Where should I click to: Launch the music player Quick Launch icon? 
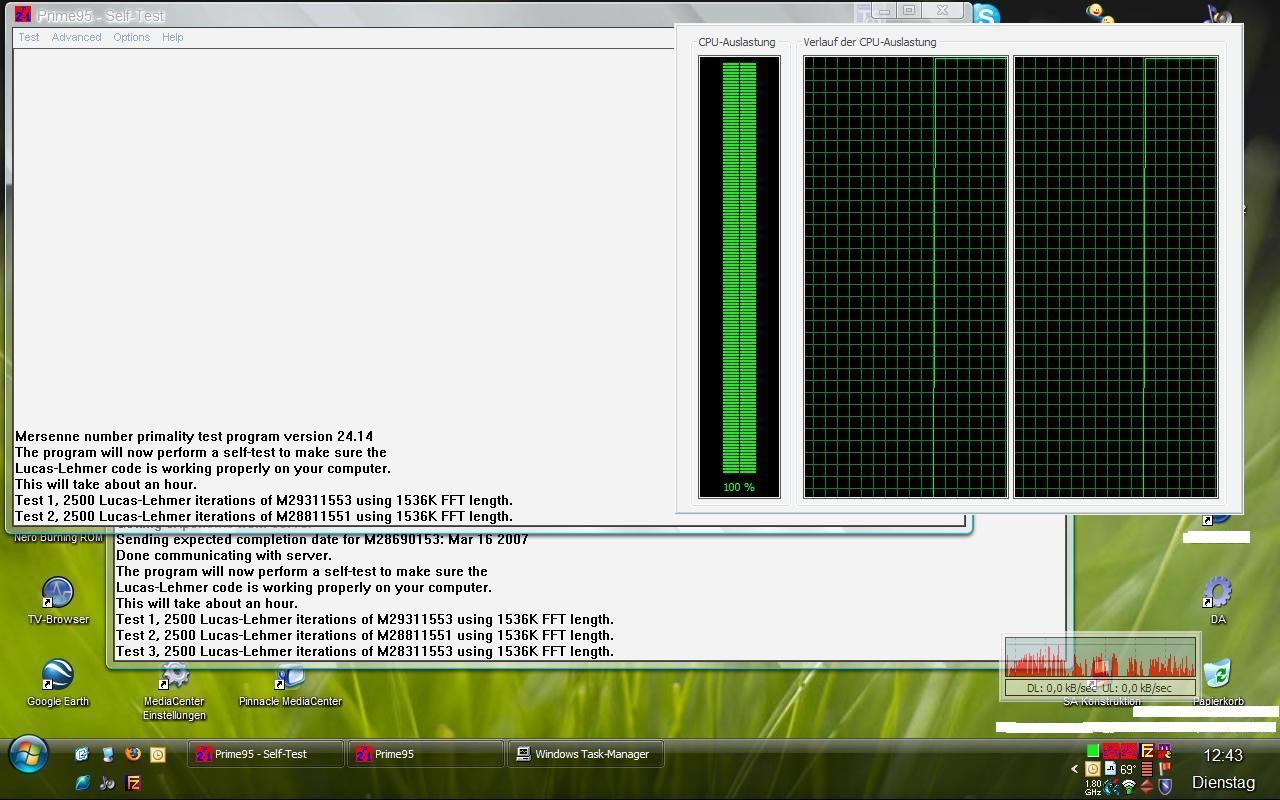pyautogui.click(x=107, y=783)
